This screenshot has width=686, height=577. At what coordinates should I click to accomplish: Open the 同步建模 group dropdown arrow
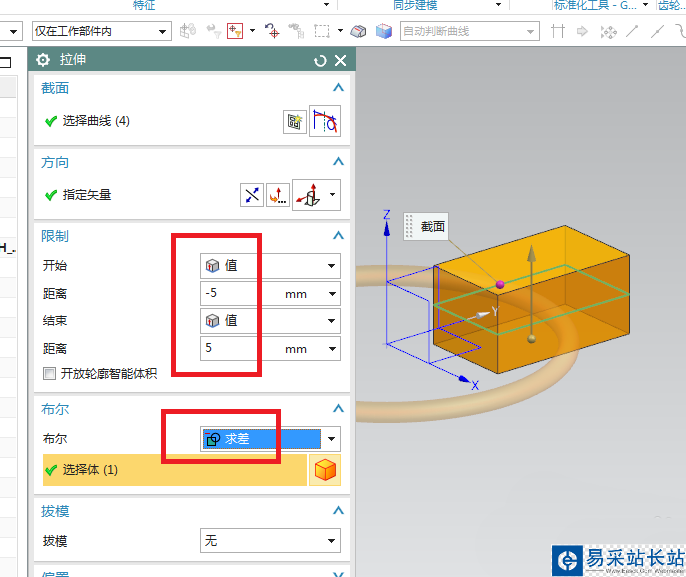pyautogui.click(x=498, y=4)
